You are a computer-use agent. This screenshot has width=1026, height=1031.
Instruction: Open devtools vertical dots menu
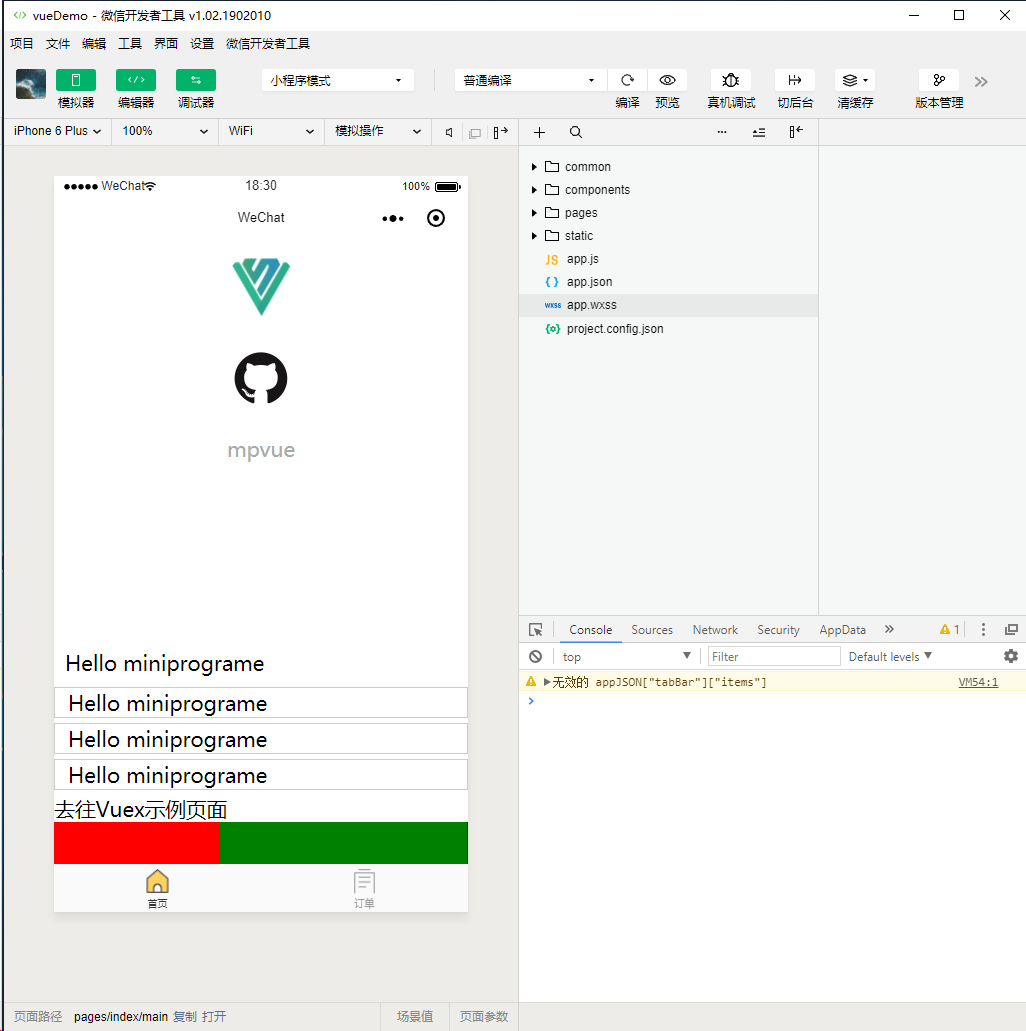pyautogui.click(x=983, y=630)
